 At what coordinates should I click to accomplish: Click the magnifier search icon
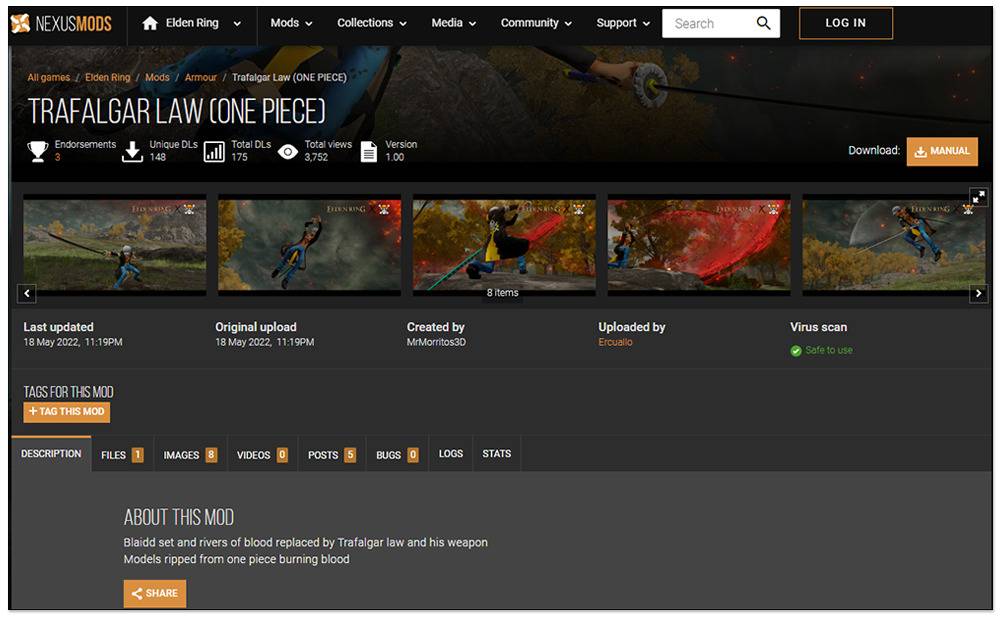click(763, 24)
